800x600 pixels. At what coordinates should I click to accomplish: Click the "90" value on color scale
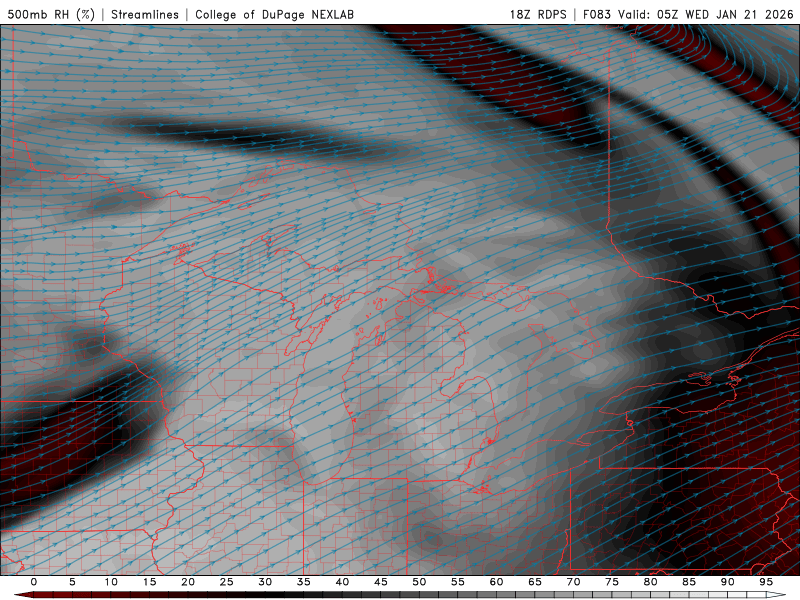pos(728,582)
